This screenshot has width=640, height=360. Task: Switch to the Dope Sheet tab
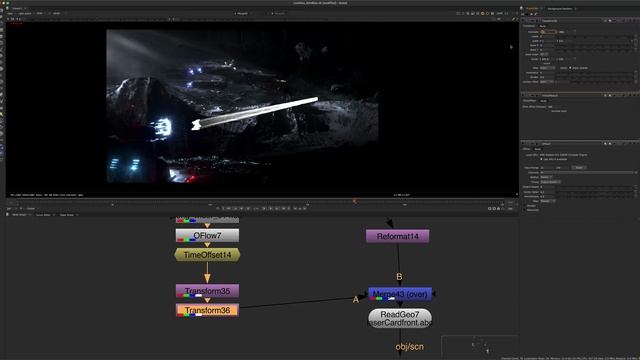(x=67, y=215)
